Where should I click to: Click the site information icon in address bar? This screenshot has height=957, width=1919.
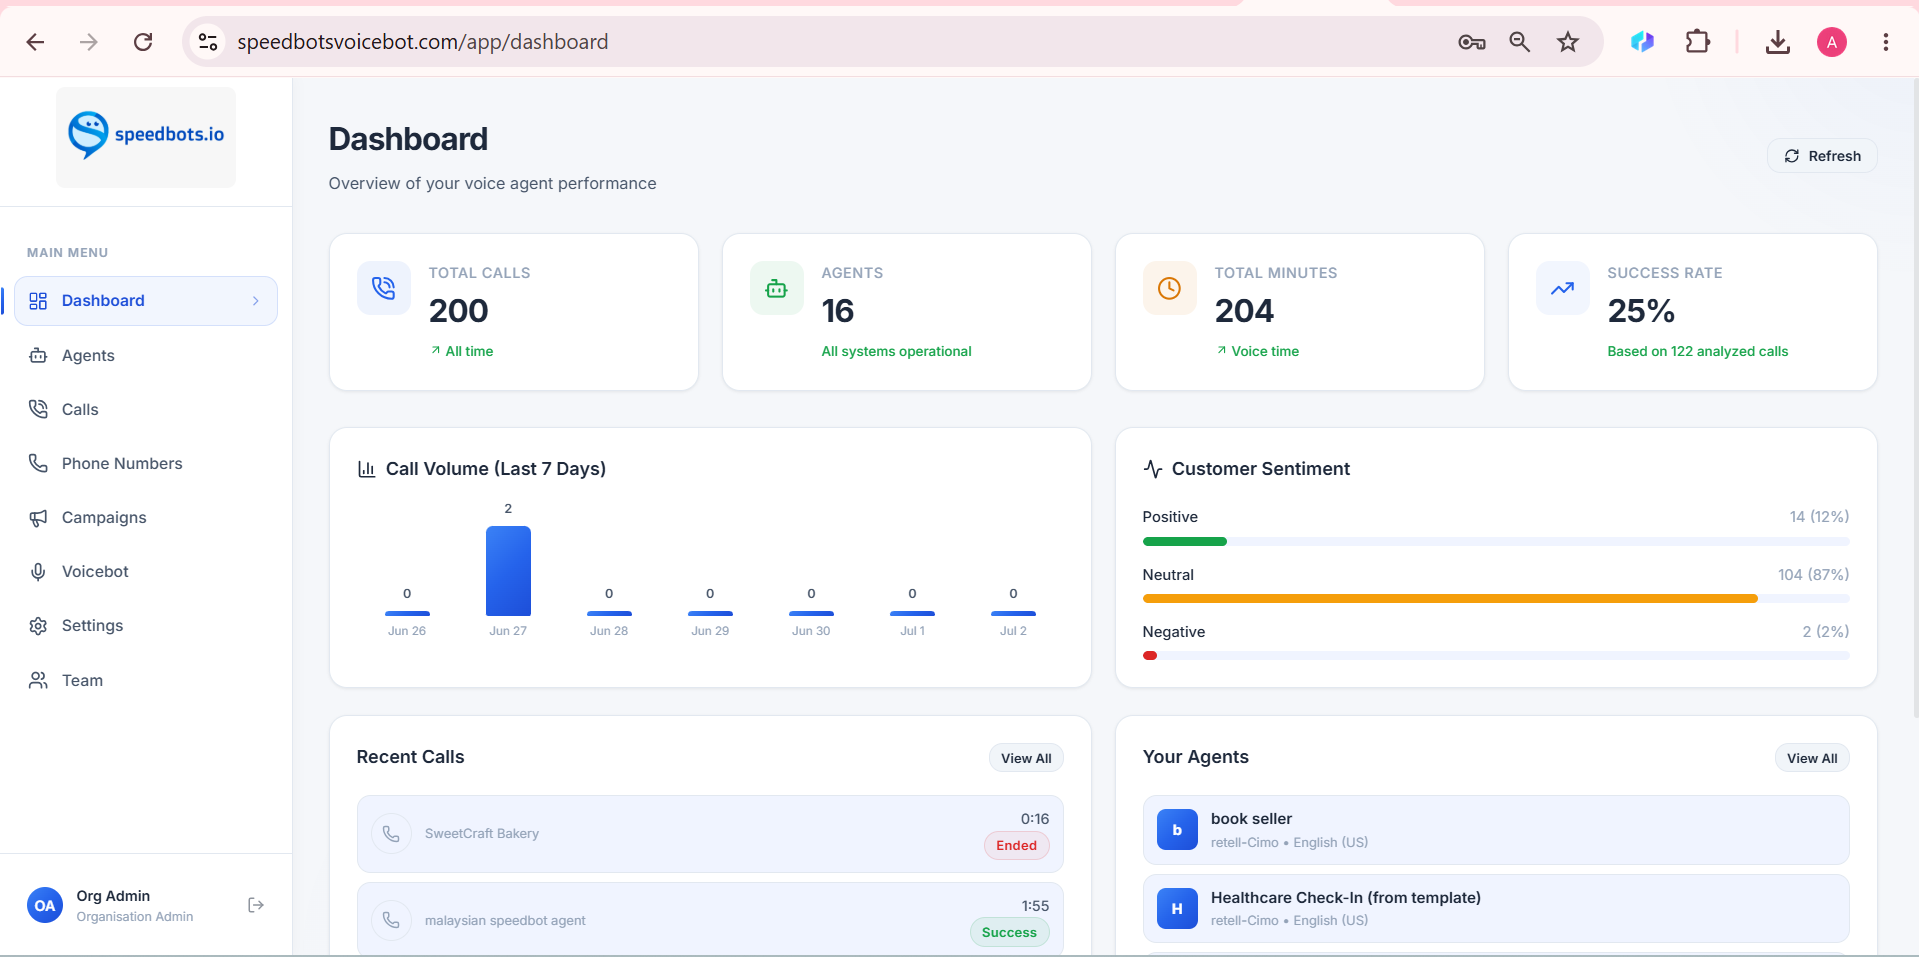coord(208,42)
